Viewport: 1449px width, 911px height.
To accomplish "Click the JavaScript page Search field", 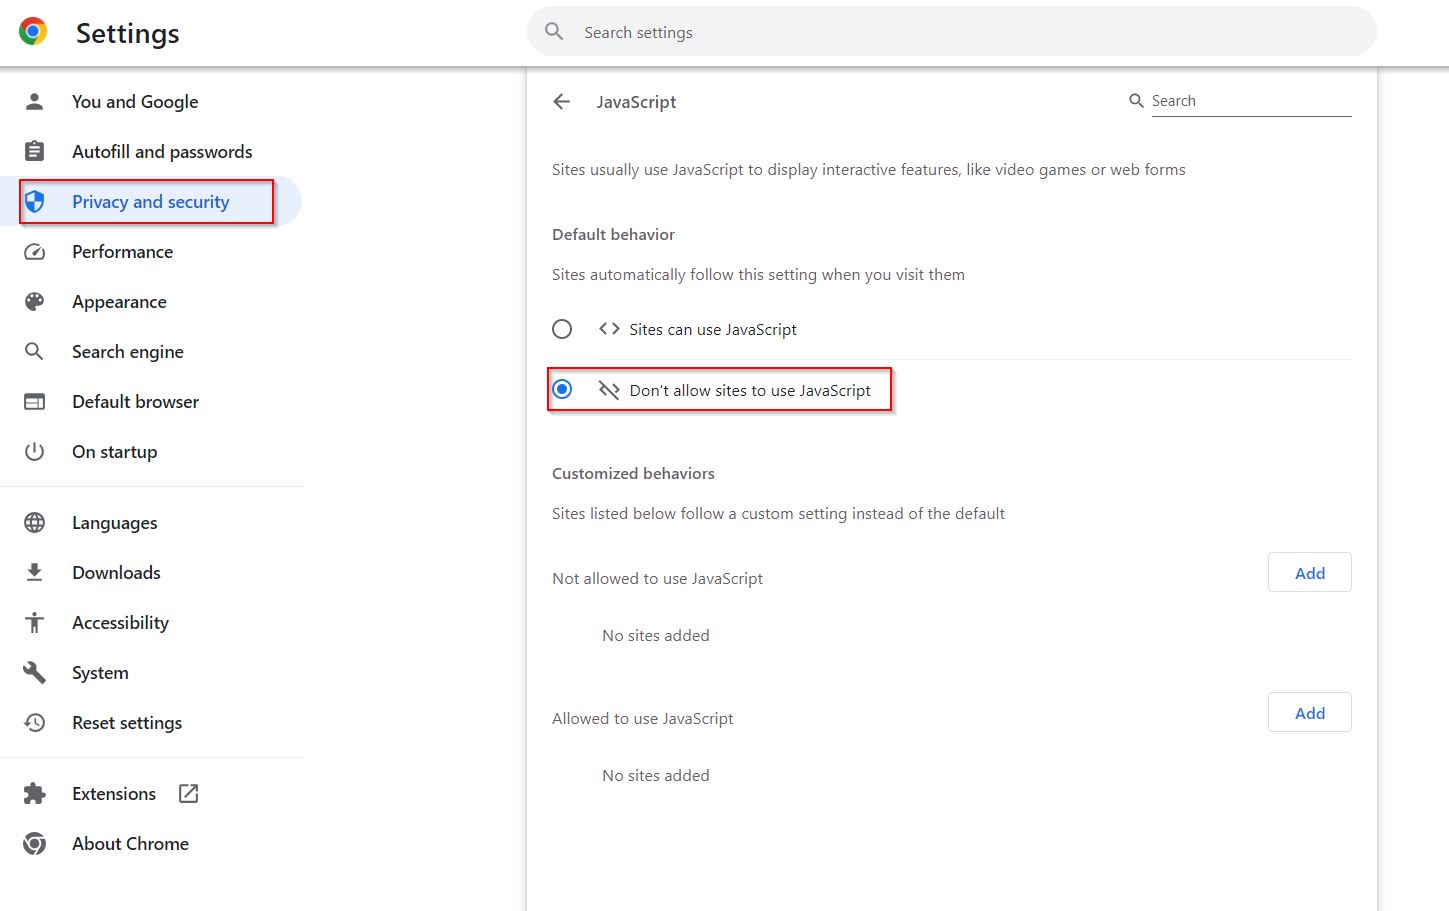I will 1250,101.
